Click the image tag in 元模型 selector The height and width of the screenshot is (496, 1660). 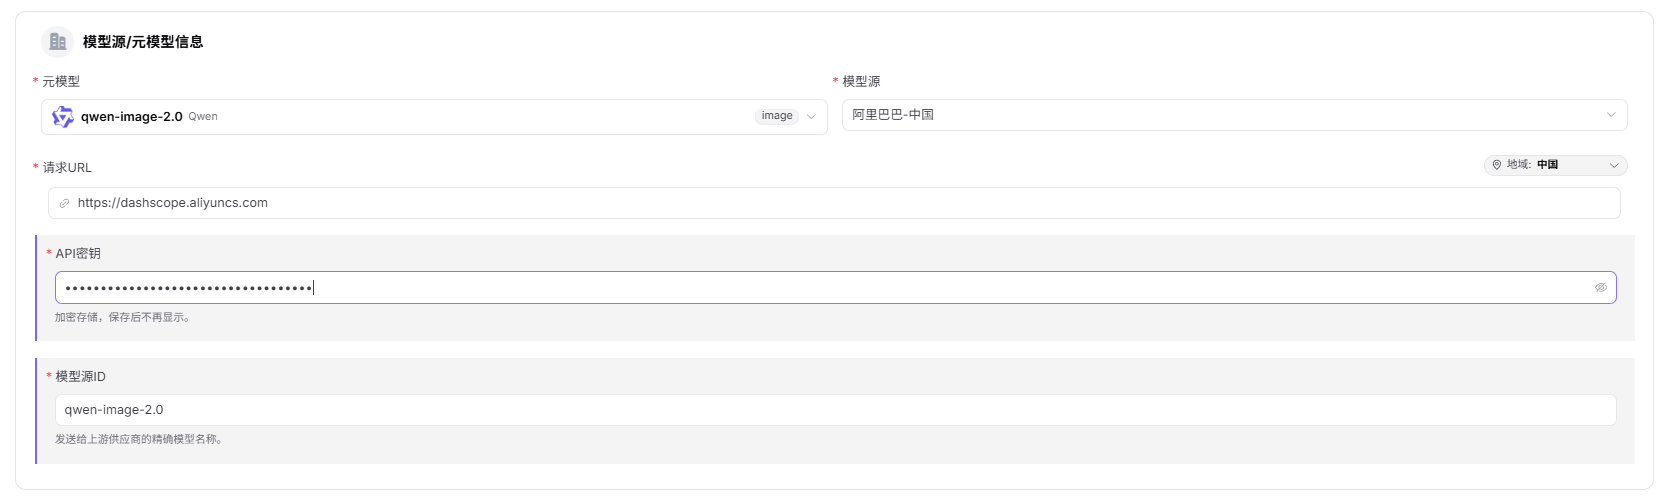[777, 116]
